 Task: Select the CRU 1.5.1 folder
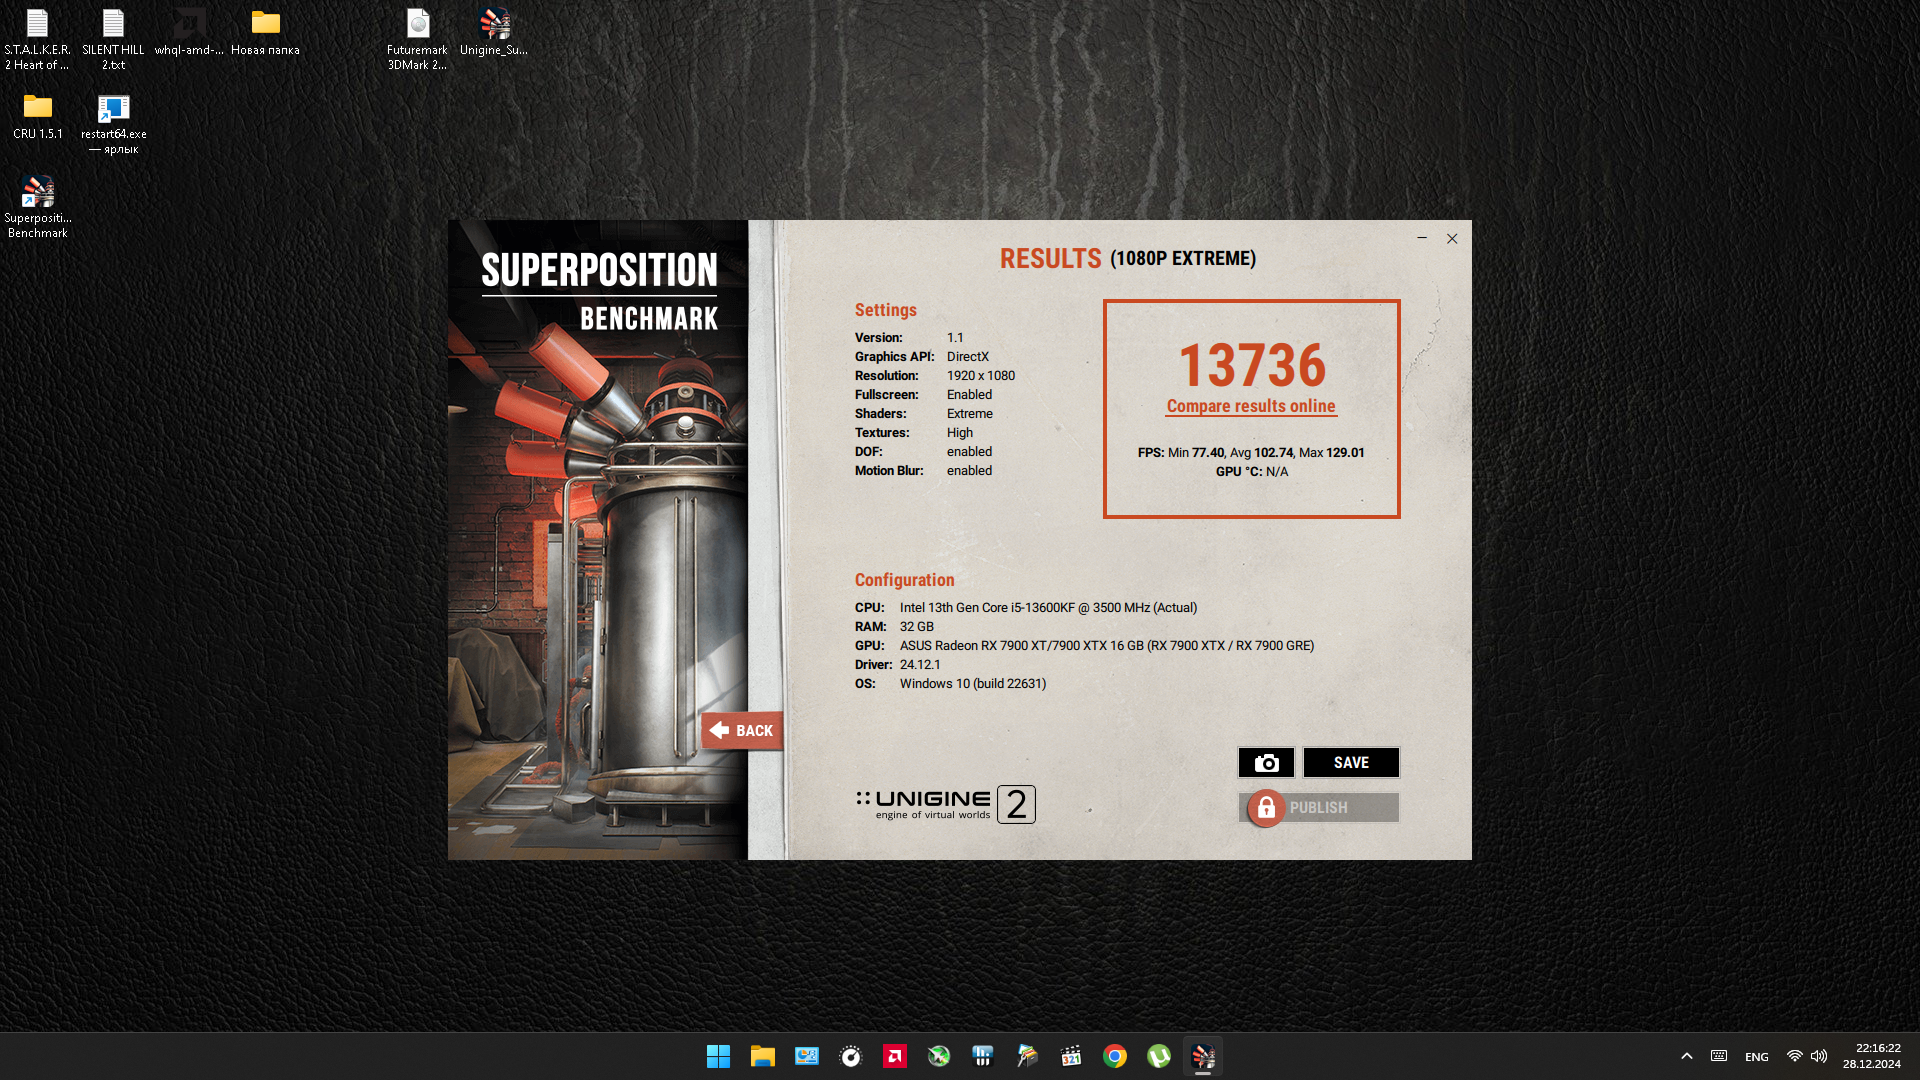pyautogui.click(x=38, y=116)
